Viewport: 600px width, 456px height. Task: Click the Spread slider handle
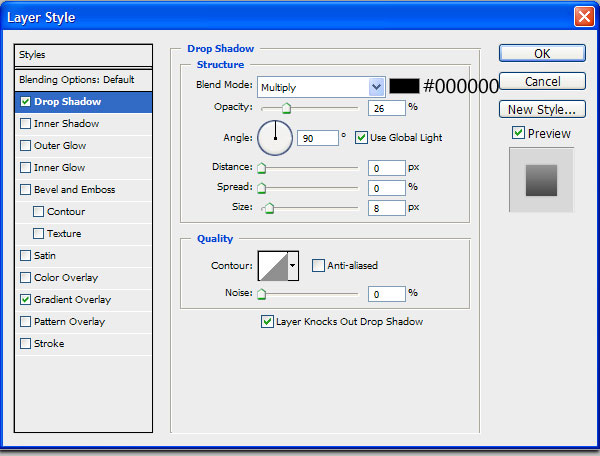[x=261, y=188]
